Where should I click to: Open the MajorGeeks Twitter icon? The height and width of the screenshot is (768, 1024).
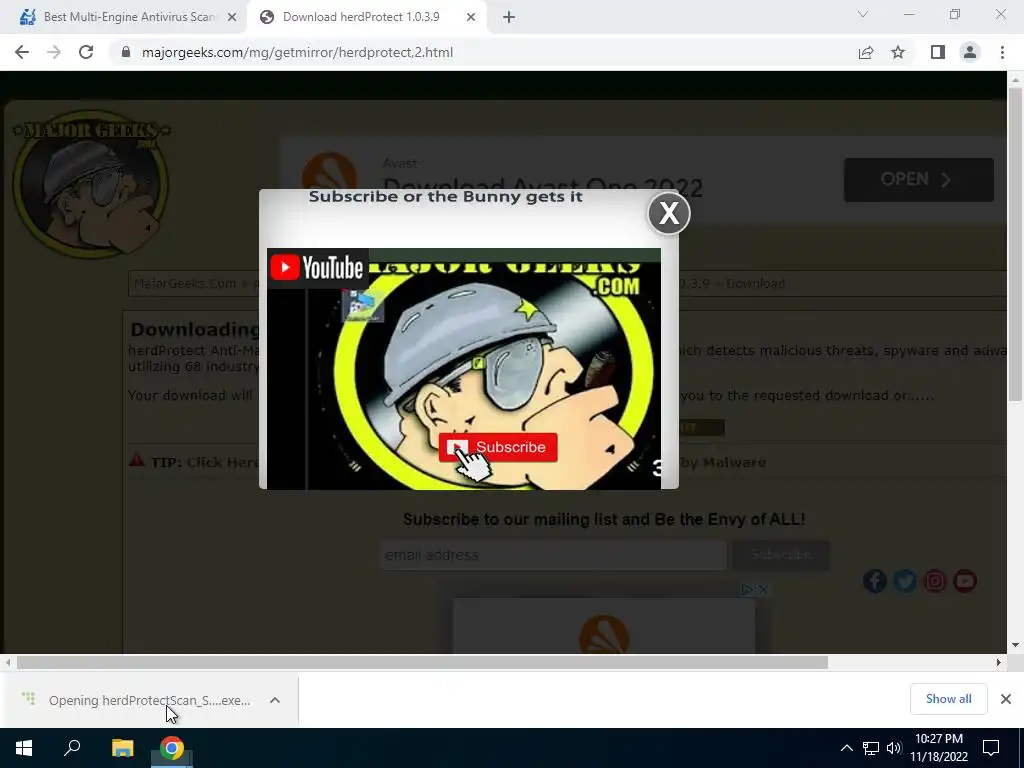click(x=904, y=581)
